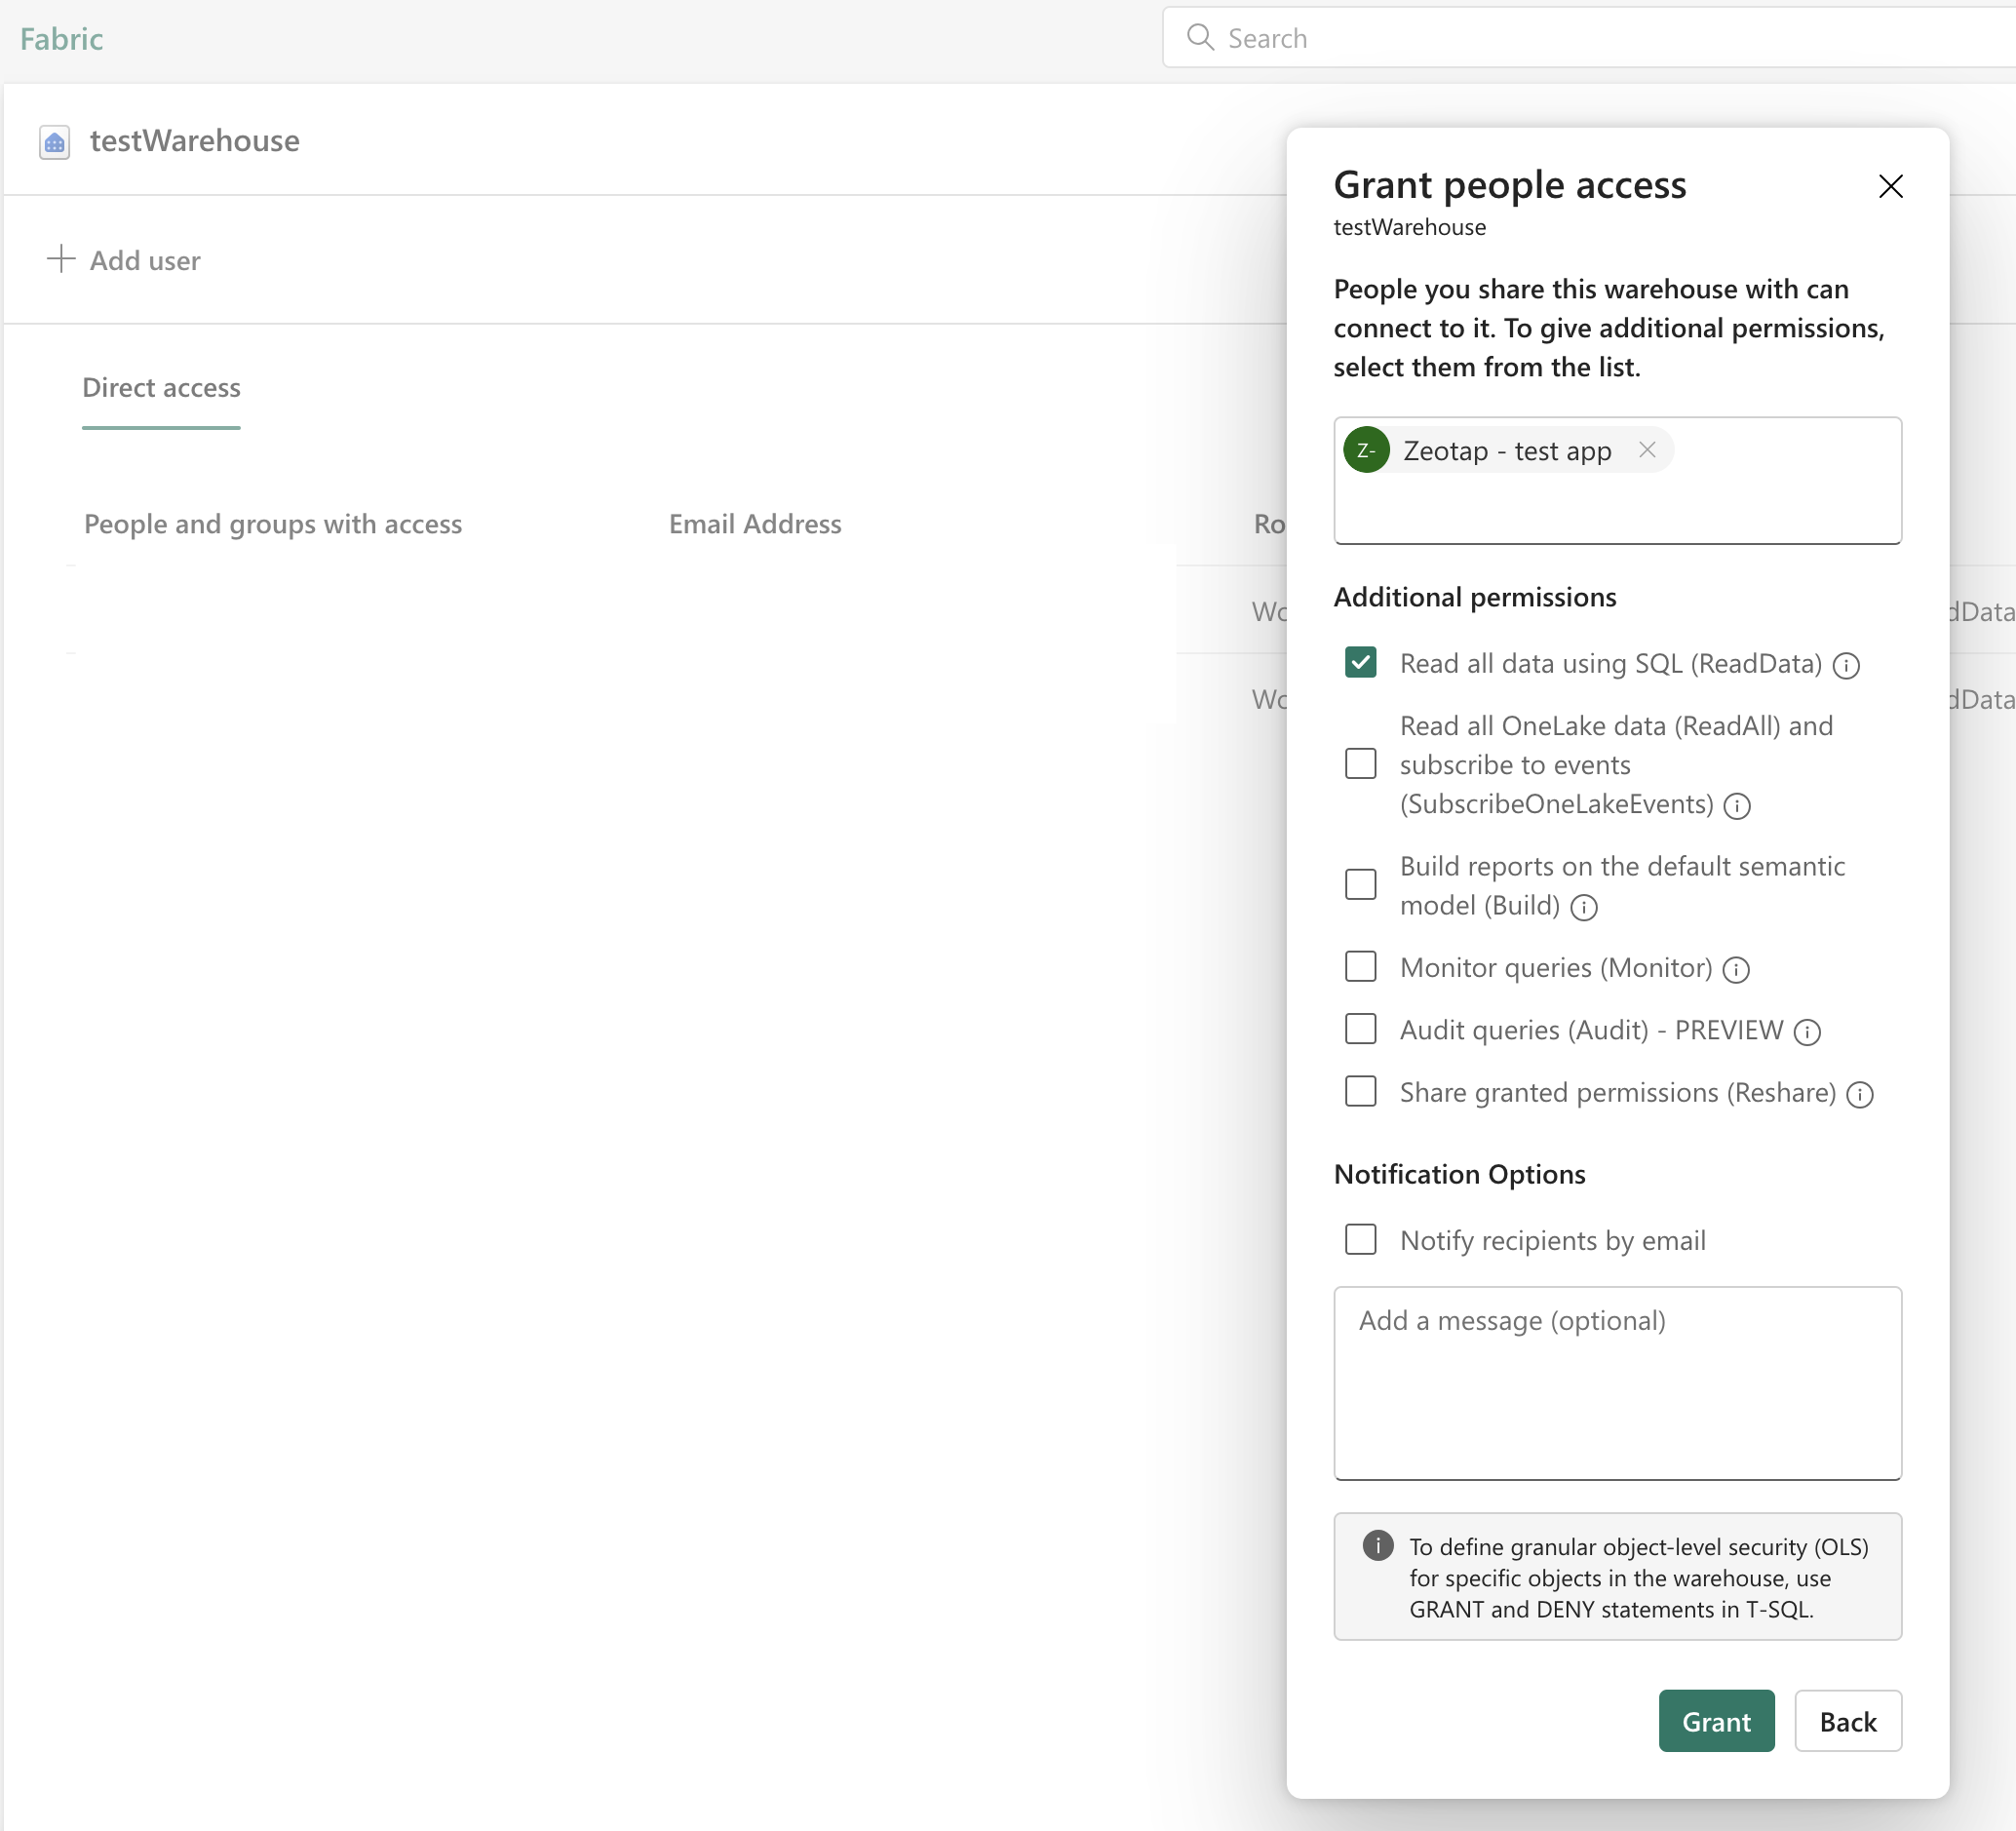Remove the Zeotap - test app chip

point(1647,450)
